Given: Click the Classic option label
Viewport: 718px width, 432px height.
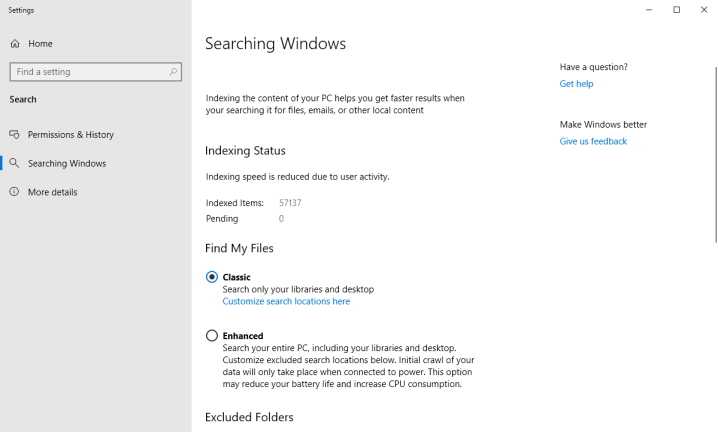Looking at the screenshot, I should (236, 277).
